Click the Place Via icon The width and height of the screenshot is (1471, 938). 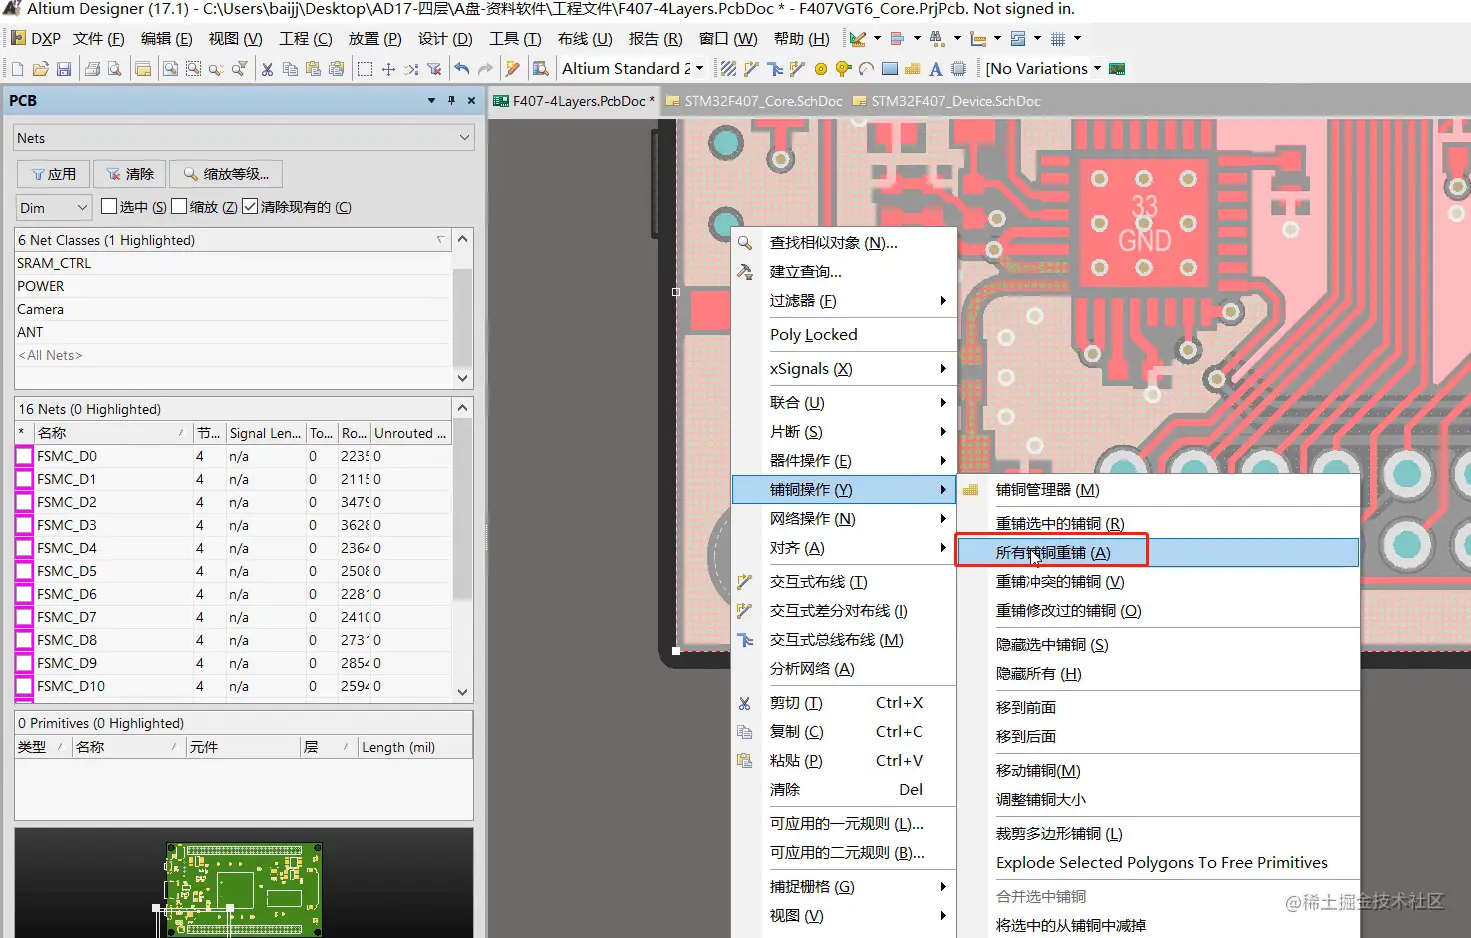point(843,69)
